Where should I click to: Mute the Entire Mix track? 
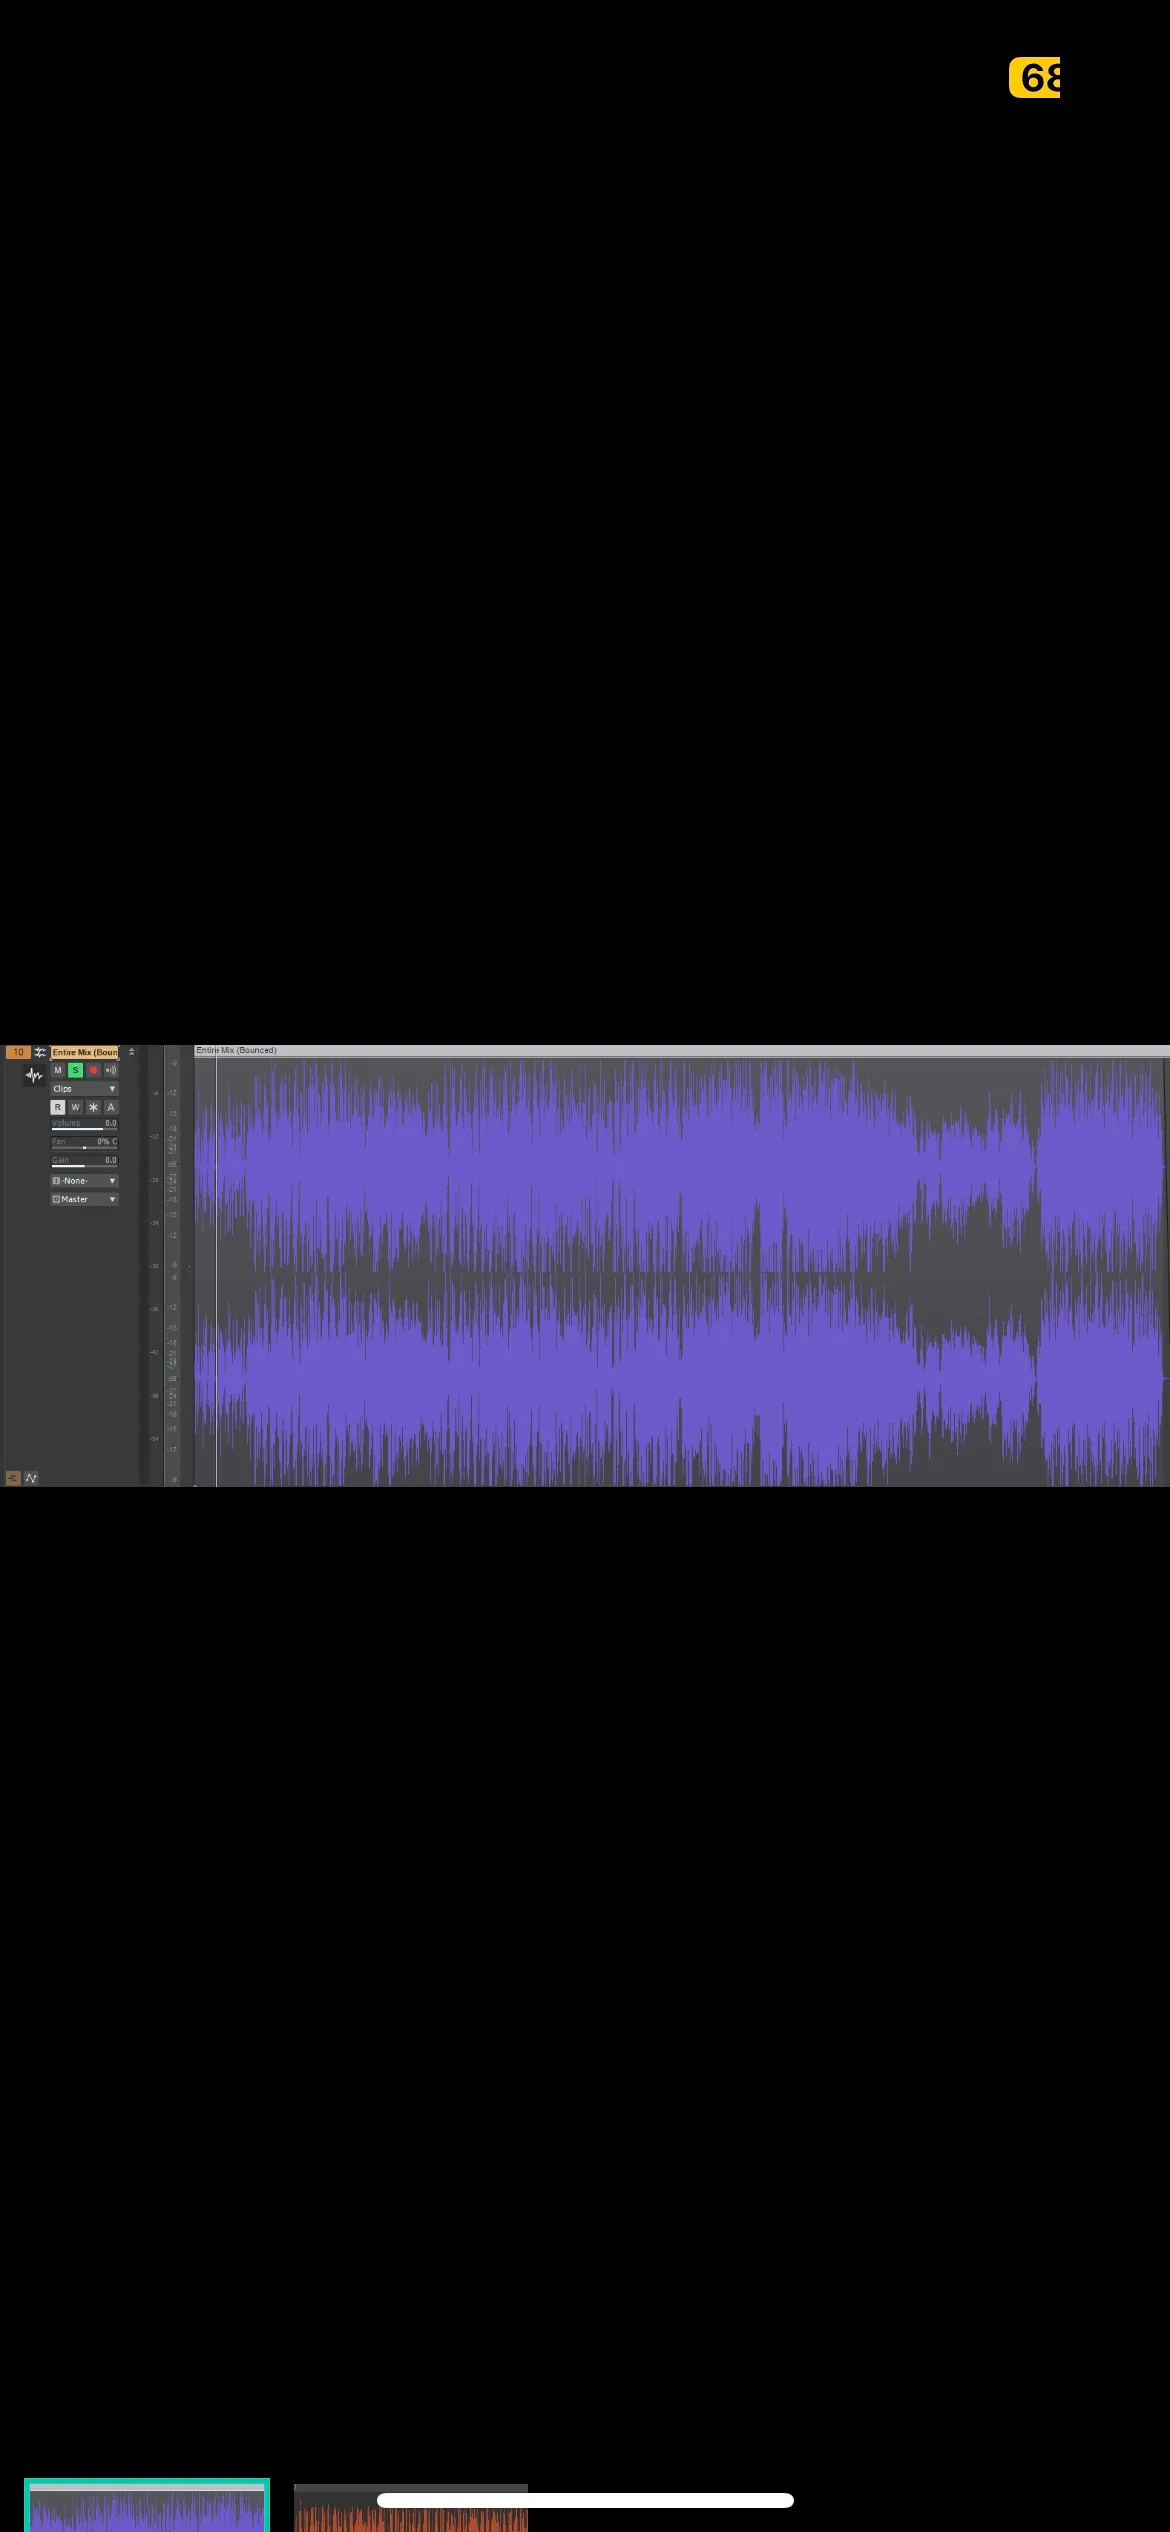tap(58, 1070)
